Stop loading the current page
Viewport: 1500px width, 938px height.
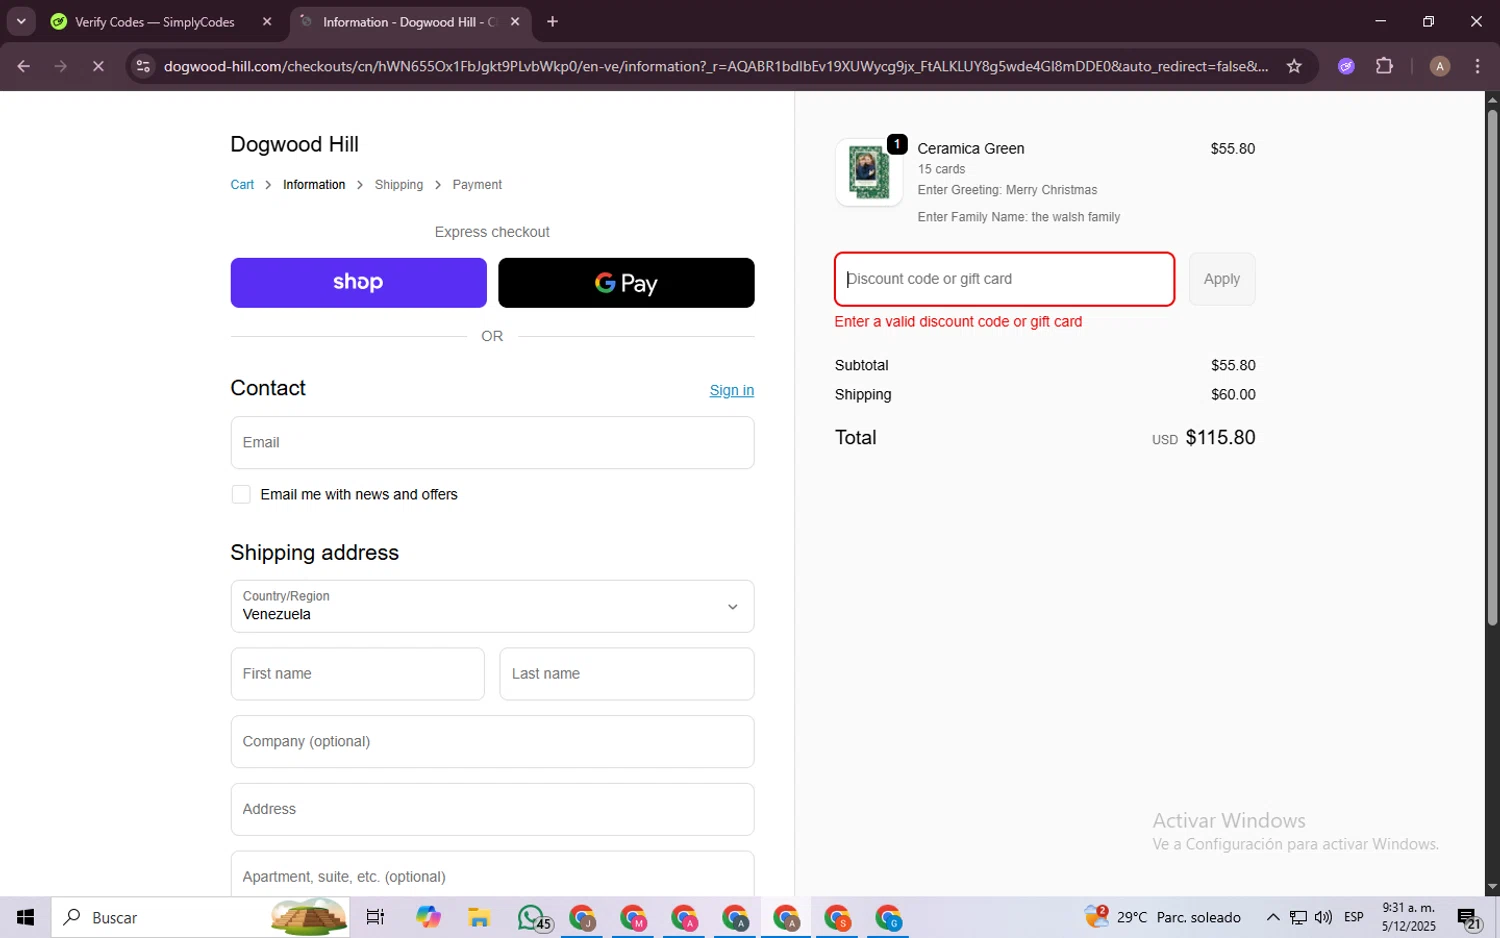(x=98, y=66)
